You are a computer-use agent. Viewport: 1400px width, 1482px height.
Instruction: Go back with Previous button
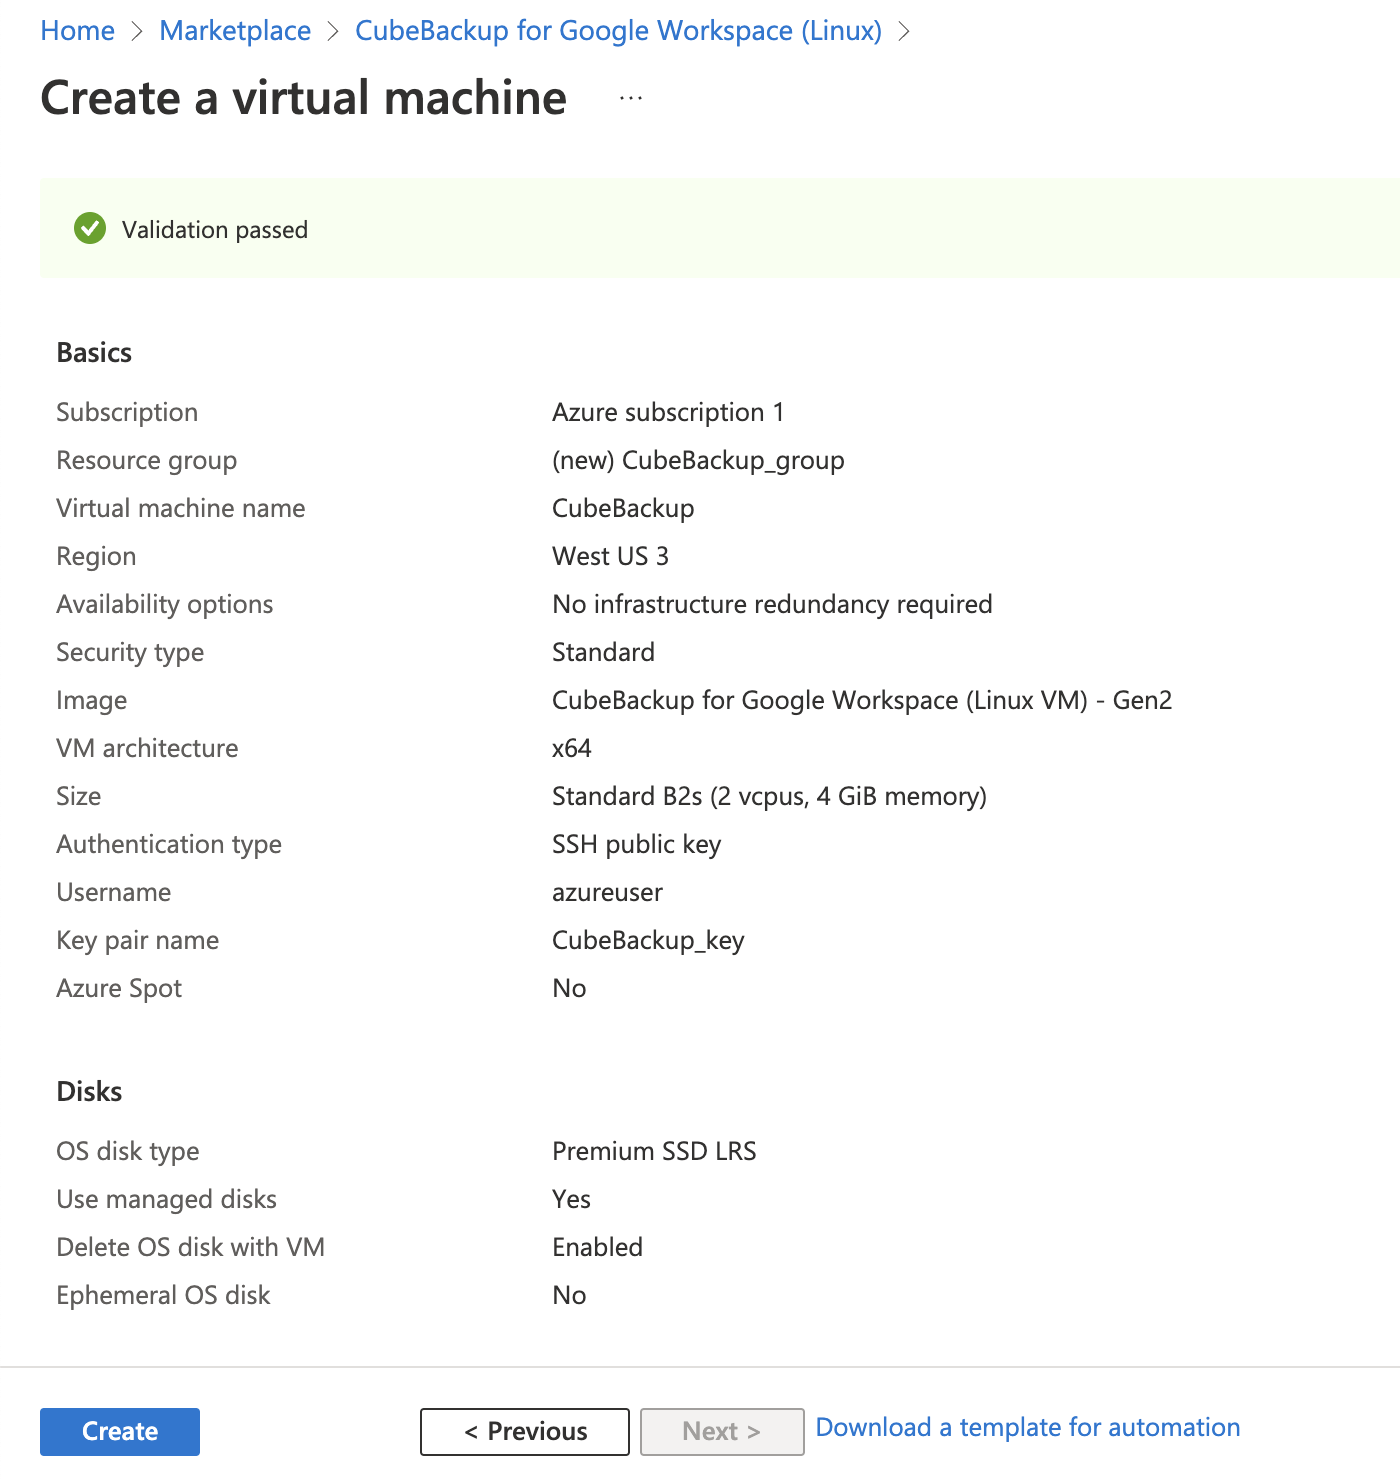click(x=525, y=1431)
